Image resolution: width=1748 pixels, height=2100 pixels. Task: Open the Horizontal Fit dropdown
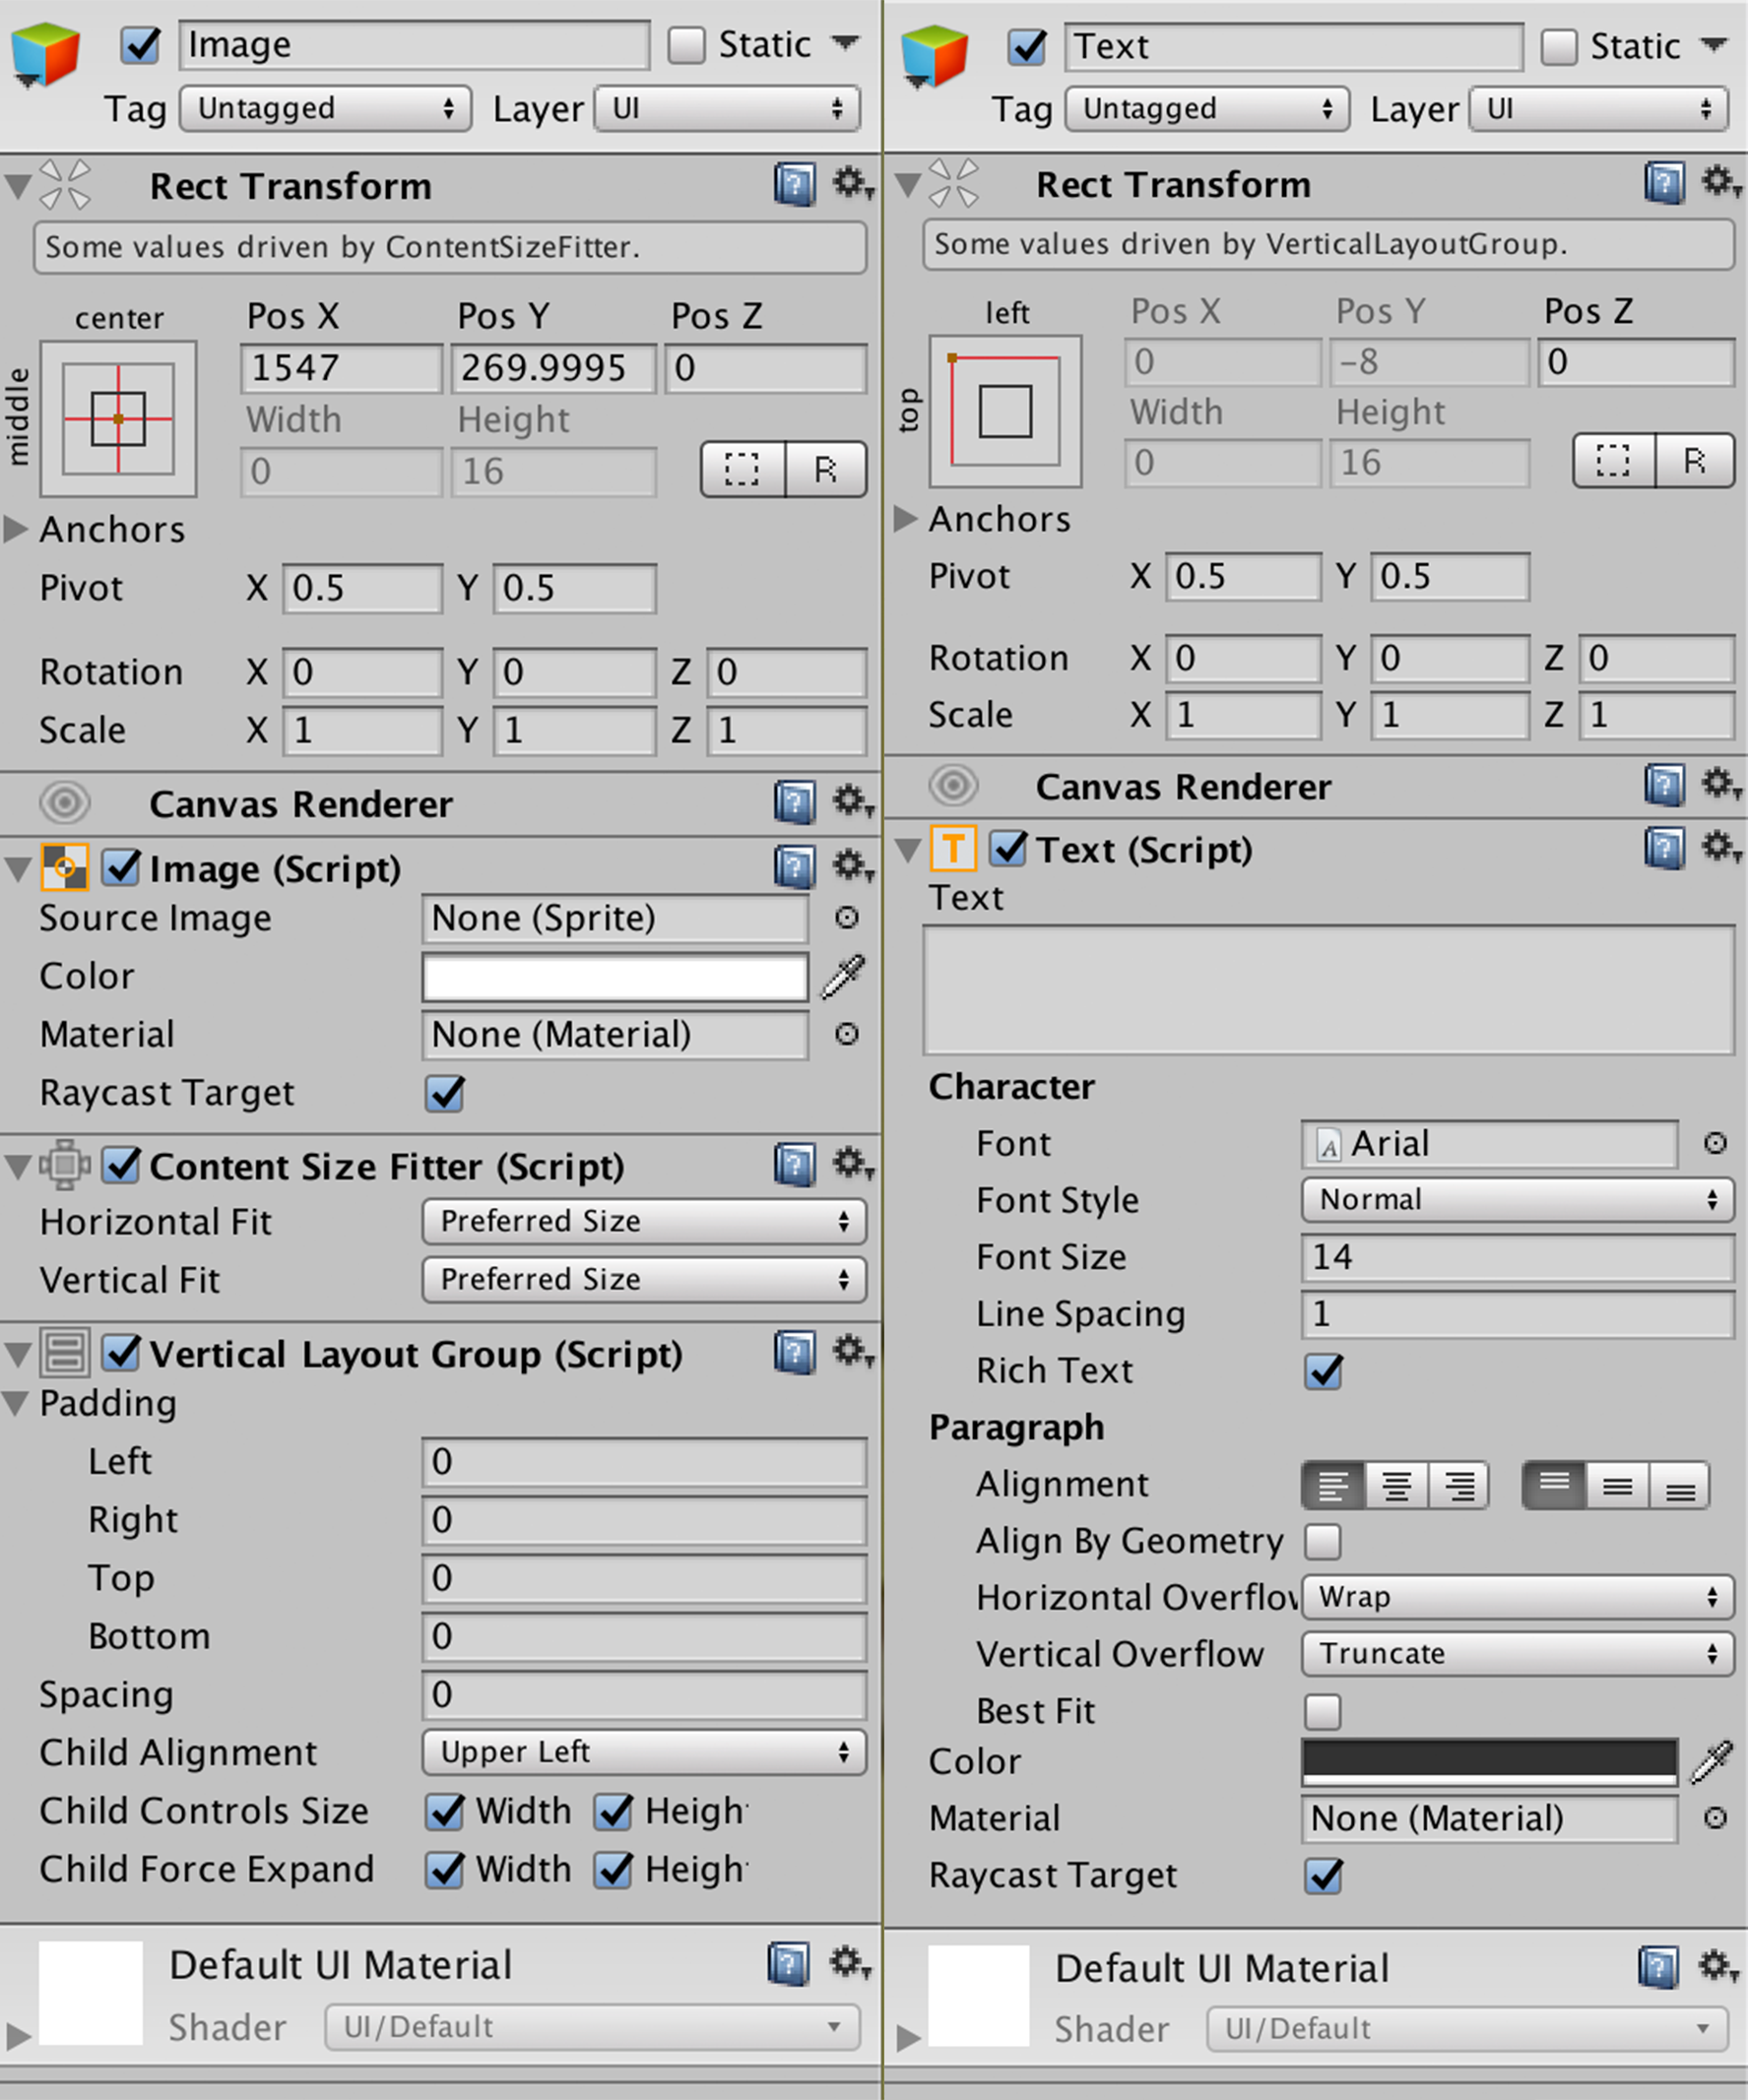pos(643,1221)
